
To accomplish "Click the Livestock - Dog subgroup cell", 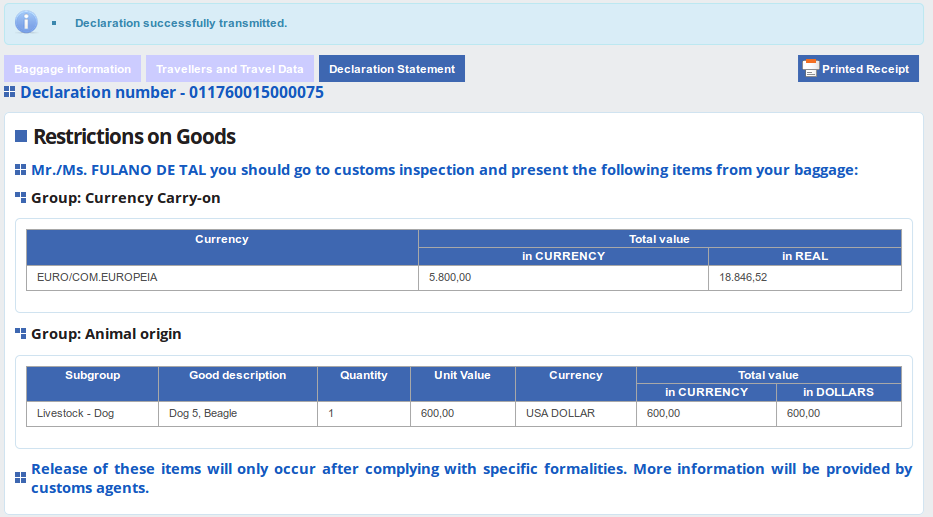I will tap(75, 413).
